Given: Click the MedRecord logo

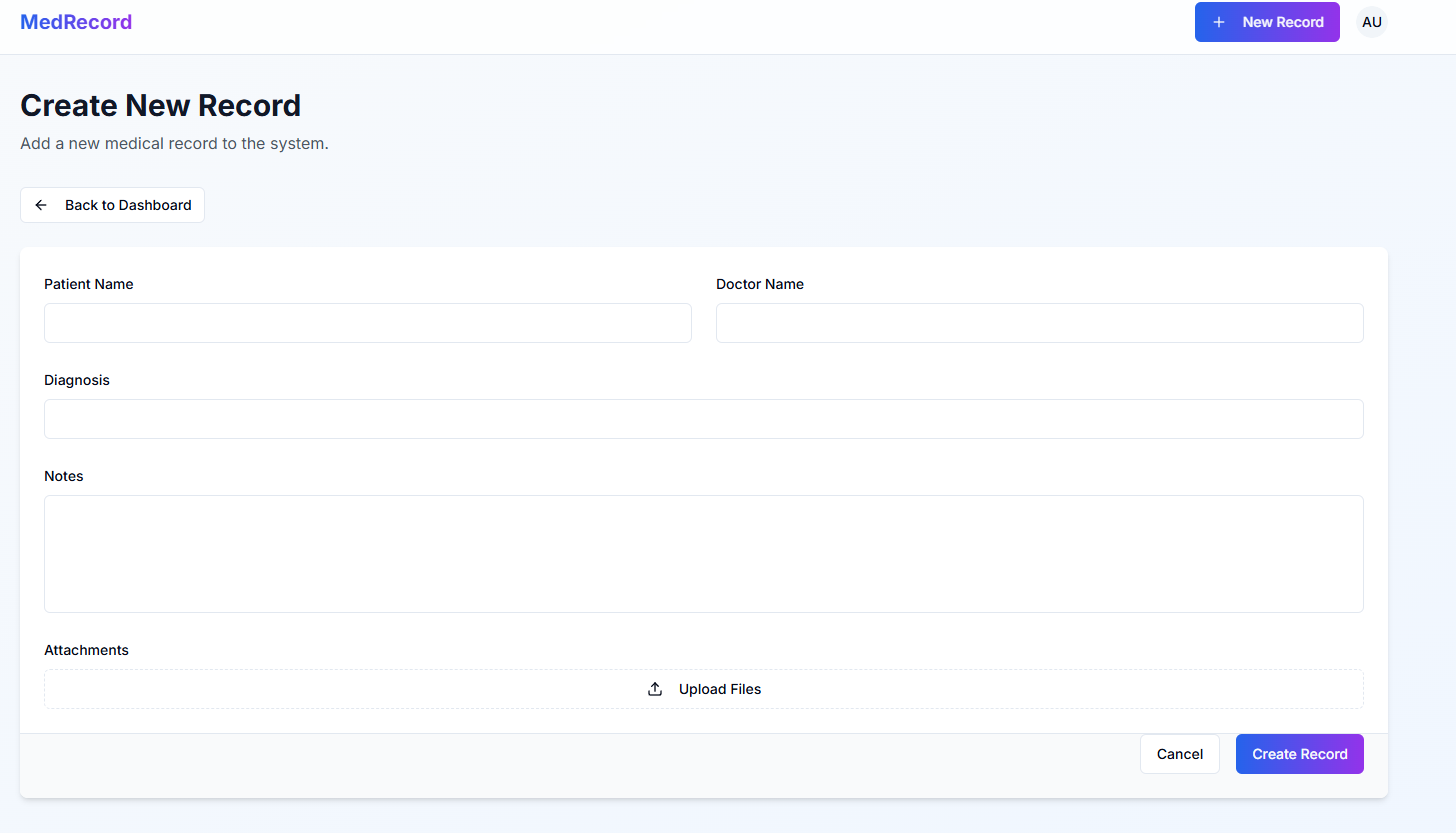Looking at the screenshot, I should coord(76,22).
